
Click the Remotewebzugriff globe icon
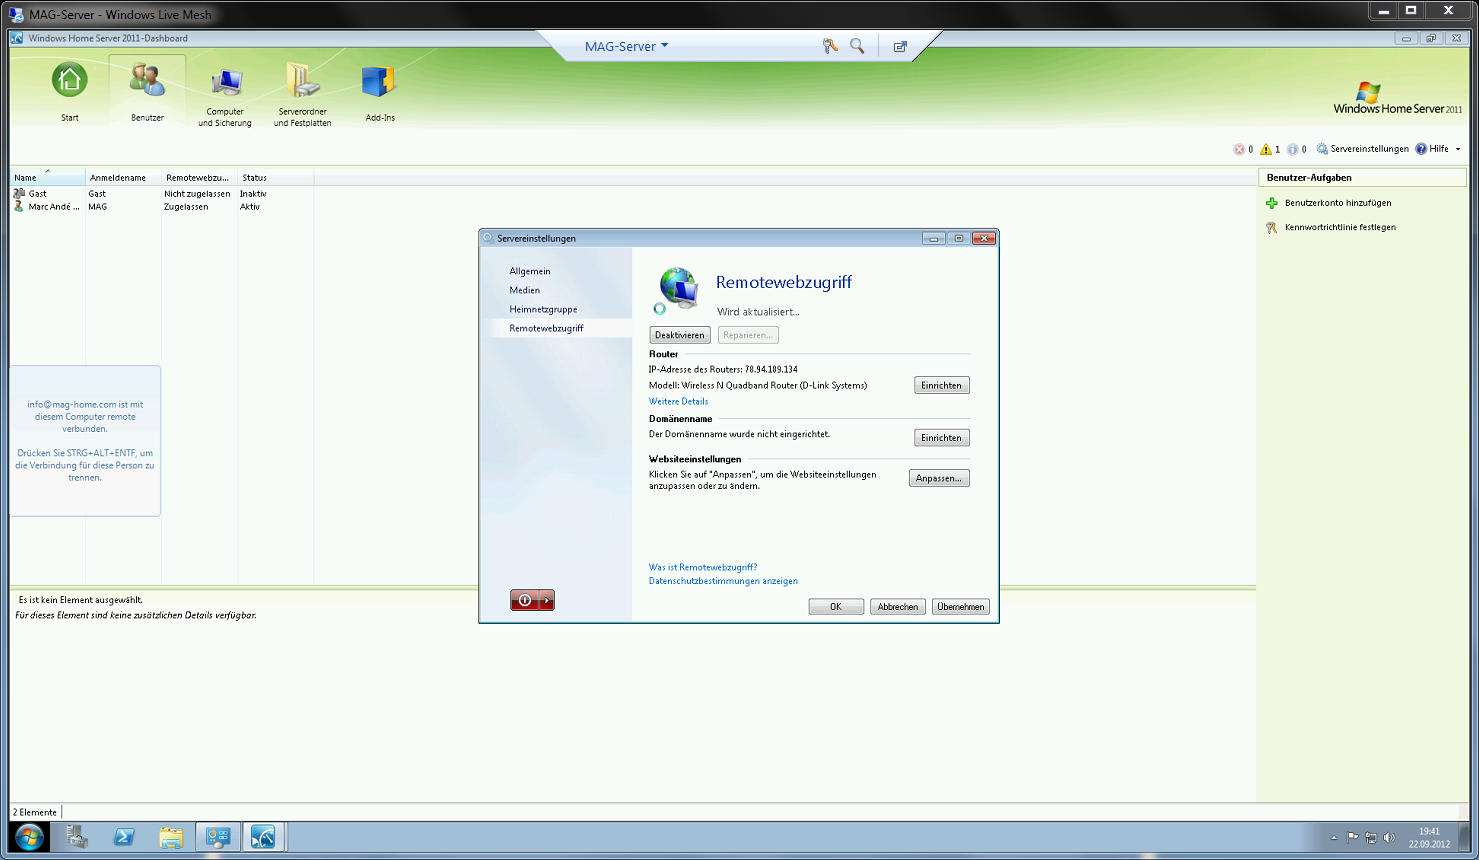tap(677, 290)
